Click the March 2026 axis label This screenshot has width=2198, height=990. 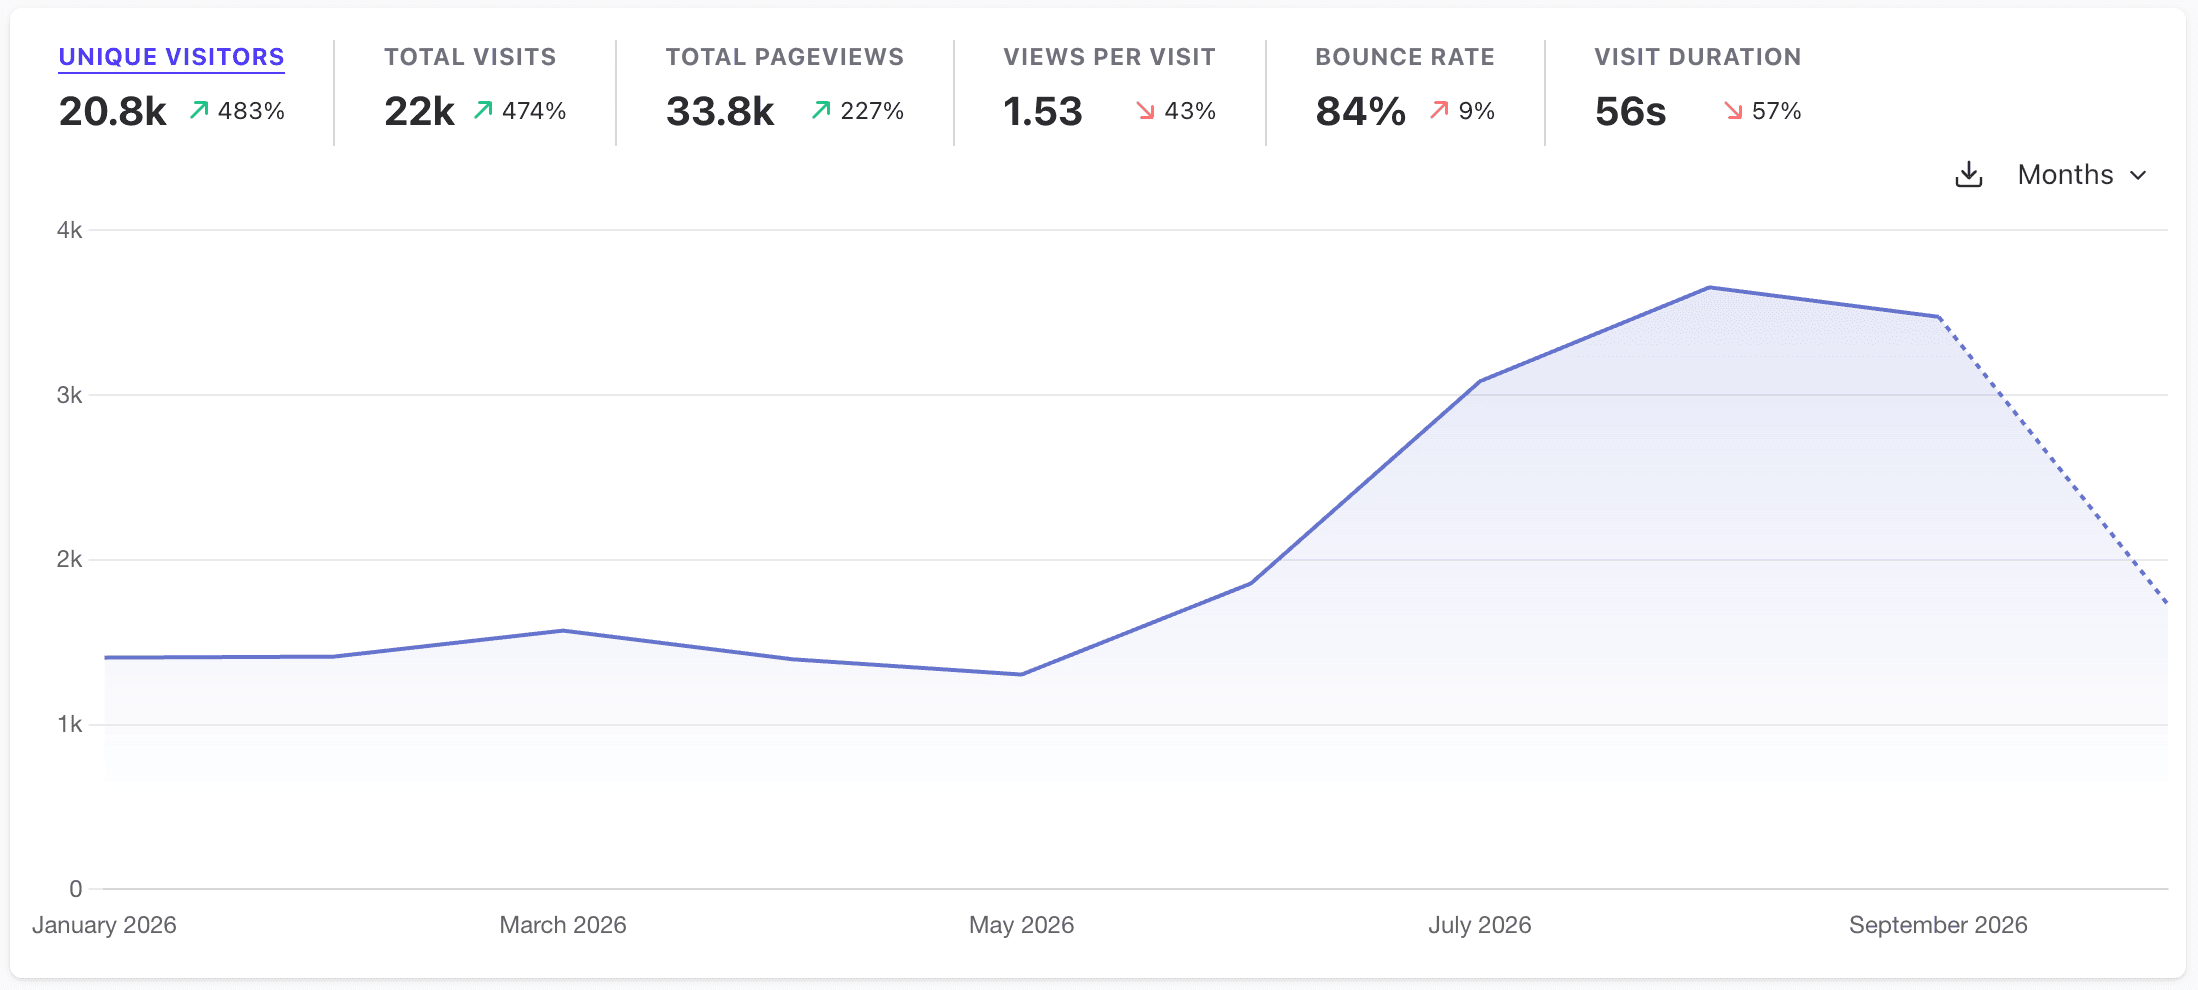click(563, 925)
